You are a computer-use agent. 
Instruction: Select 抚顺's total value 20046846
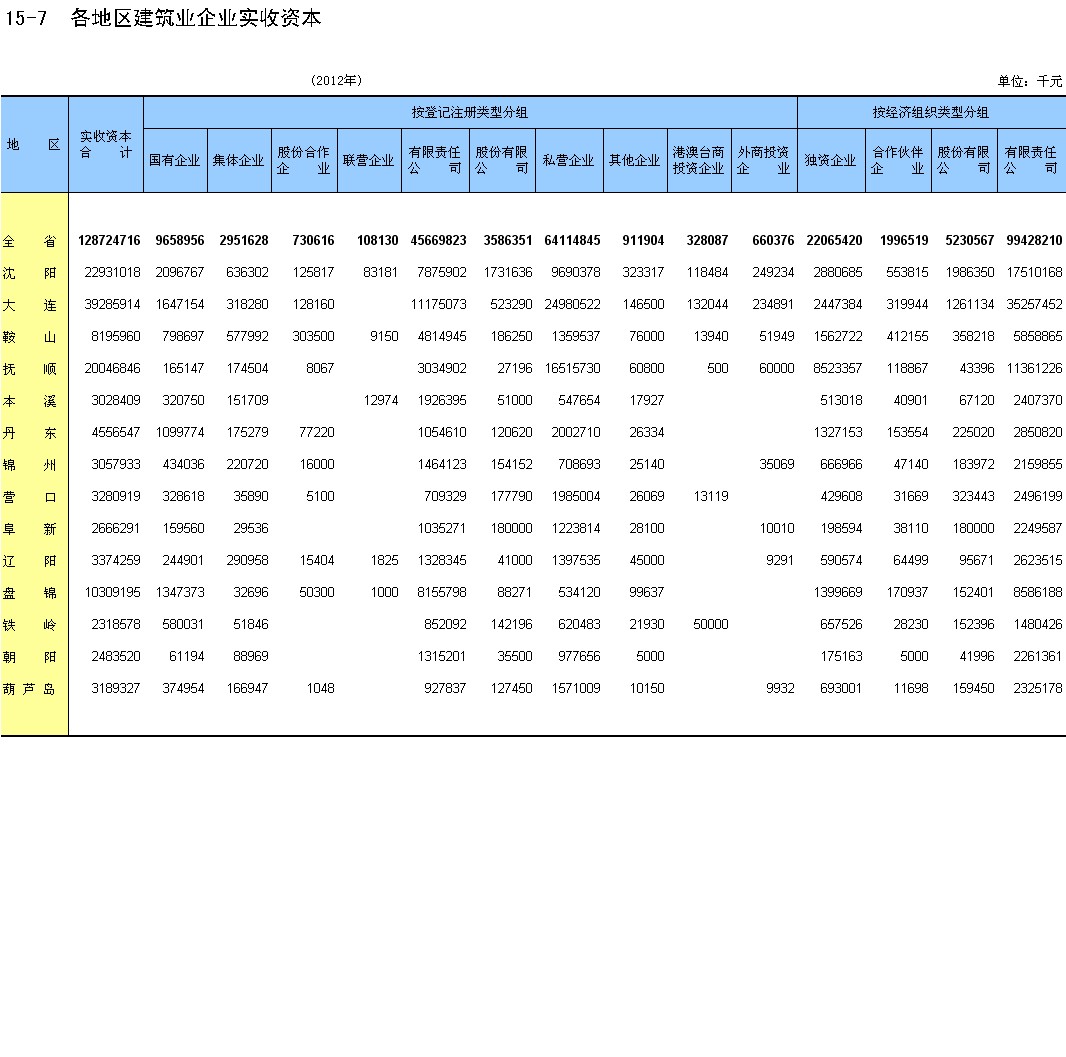point(112,368)
